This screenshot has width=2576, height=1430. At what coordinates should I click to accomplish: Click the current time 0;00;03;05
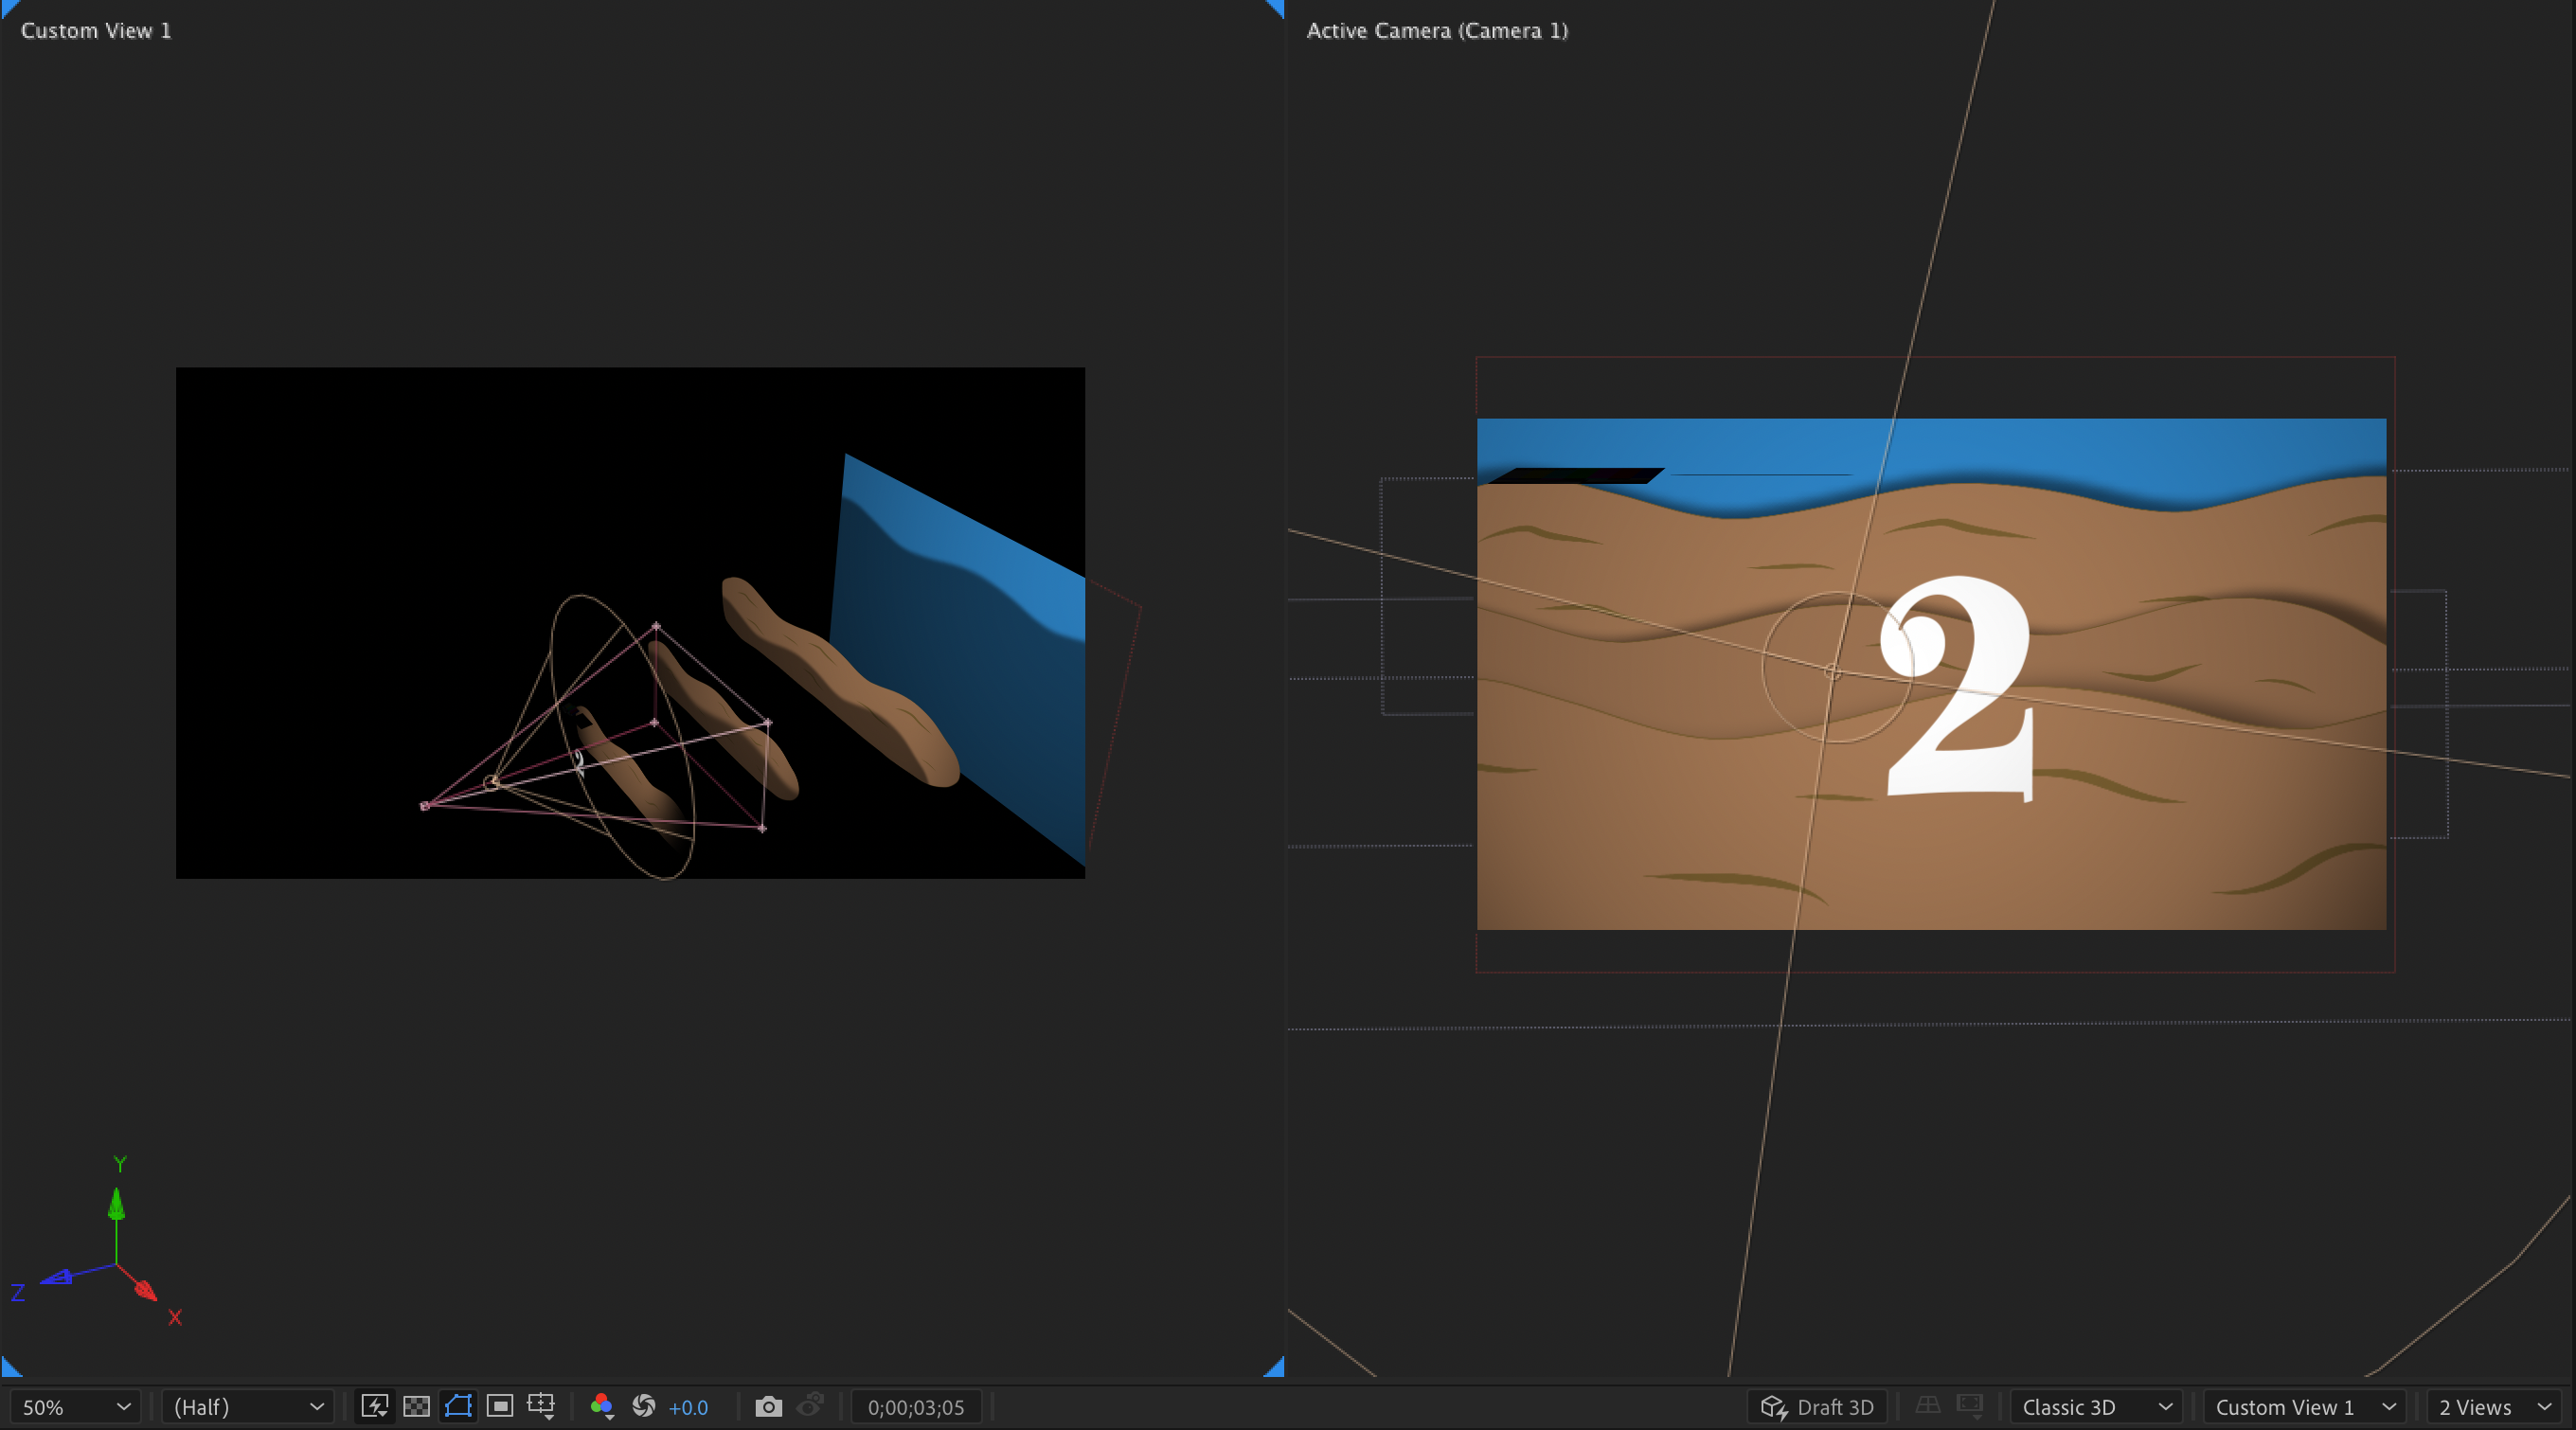coord(915,1406)
